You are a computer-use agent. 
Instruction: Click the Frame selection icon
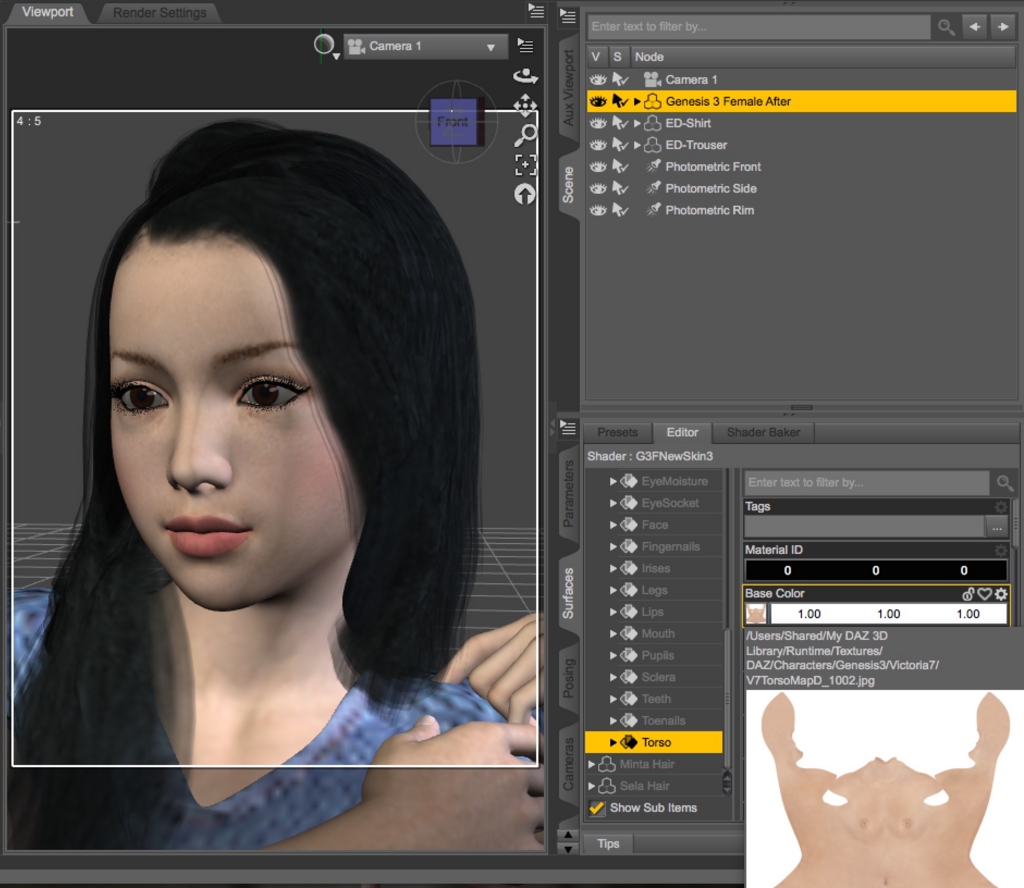click(525, 166)
